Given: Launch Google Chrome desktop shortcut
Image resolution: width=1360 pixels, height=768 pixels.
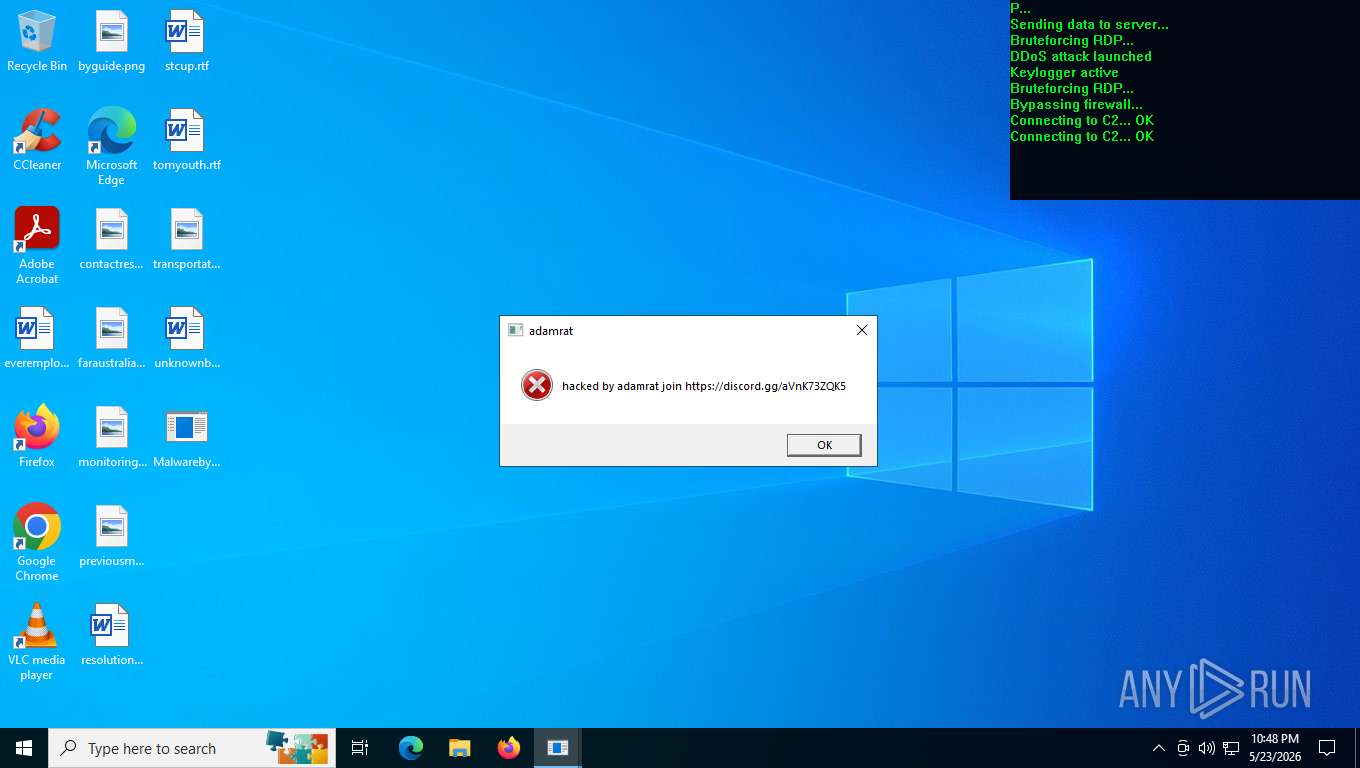Looking at the screenshot, I should click(37, 543).
